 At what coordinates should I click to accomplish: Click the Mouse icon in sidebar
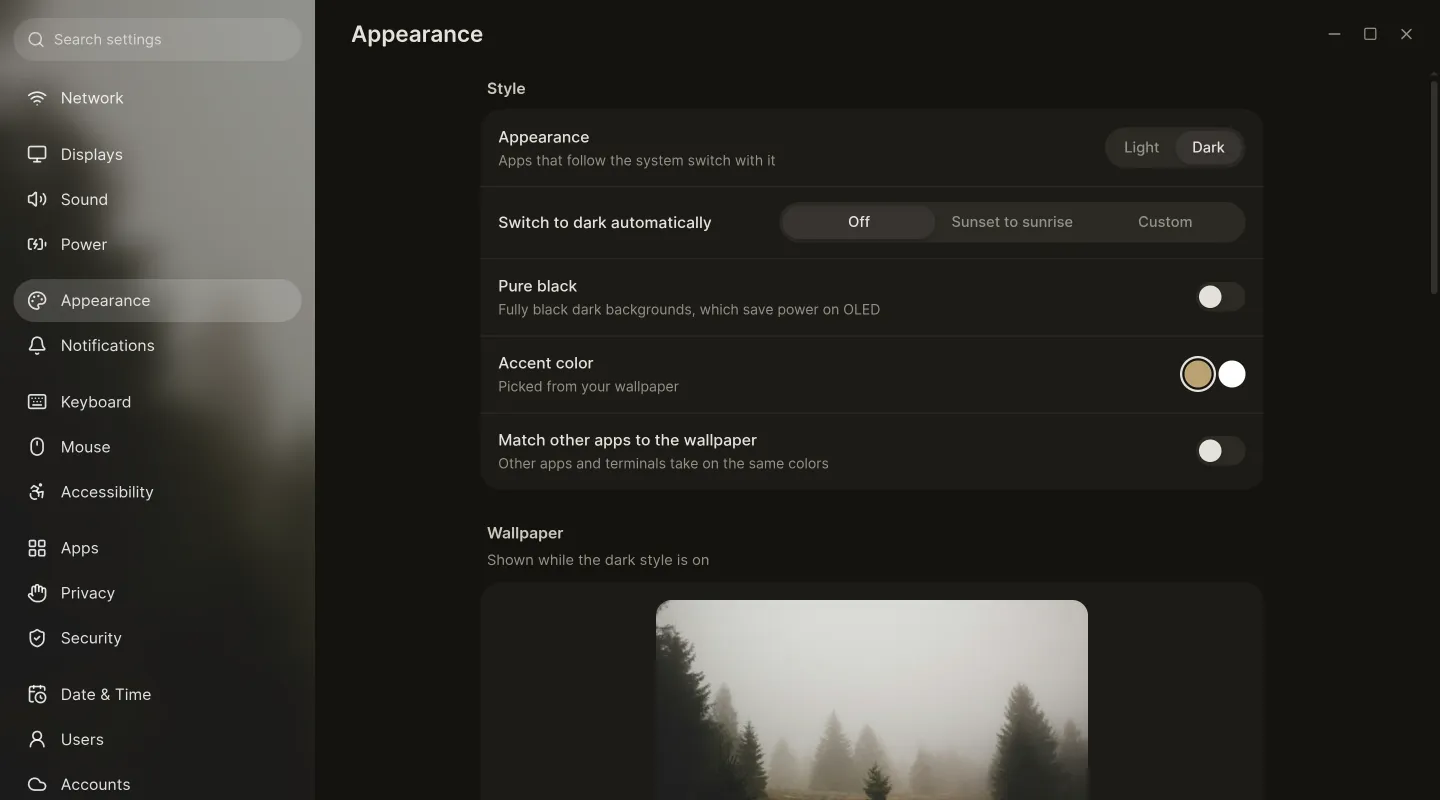point(37,447)
